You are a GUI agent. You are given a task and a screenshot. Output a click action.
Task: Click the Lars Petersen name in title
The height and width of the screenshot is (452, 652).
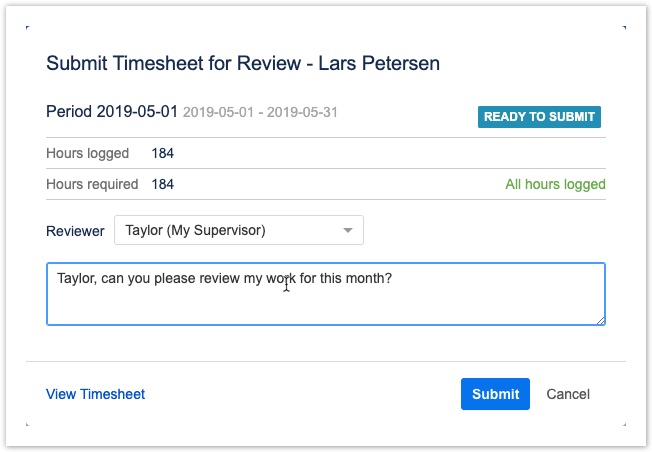376,63
